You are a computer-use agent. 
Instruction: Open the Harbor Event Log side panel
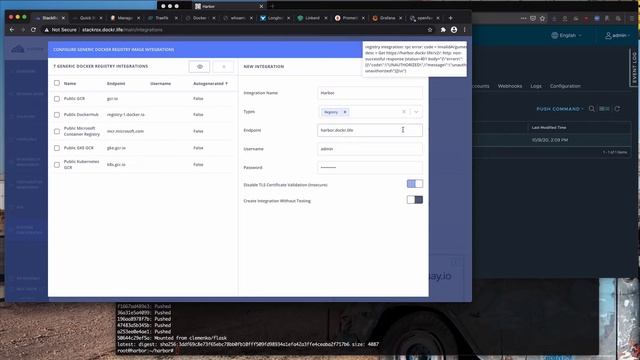click(634, 67)
